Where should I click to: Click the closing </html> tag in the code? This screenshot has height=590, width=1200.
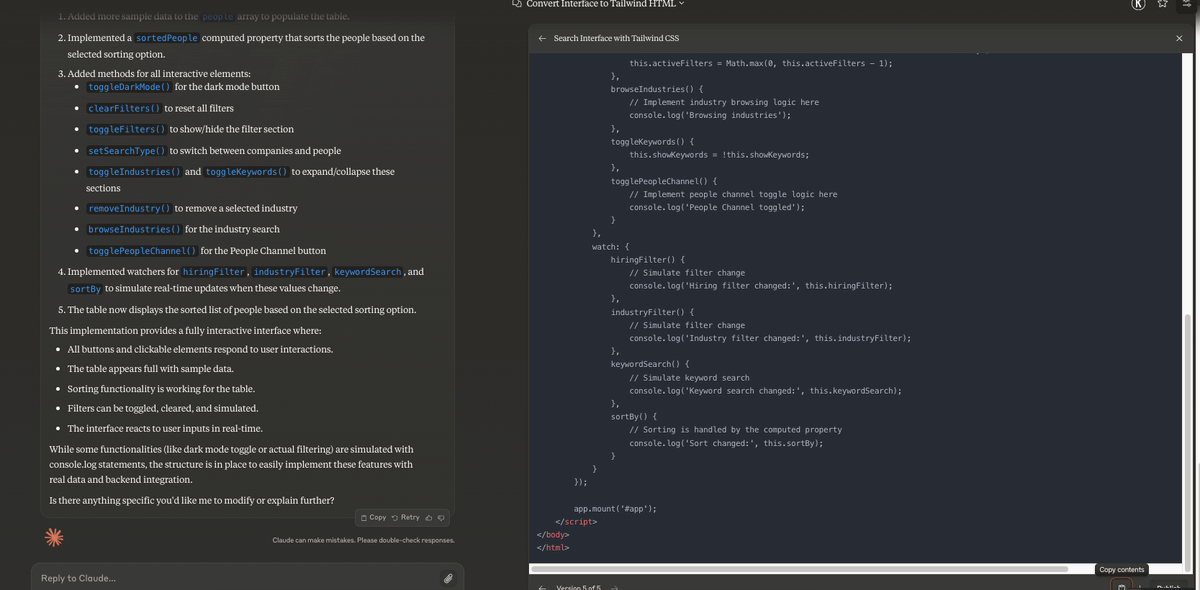[x=552, y=548]
